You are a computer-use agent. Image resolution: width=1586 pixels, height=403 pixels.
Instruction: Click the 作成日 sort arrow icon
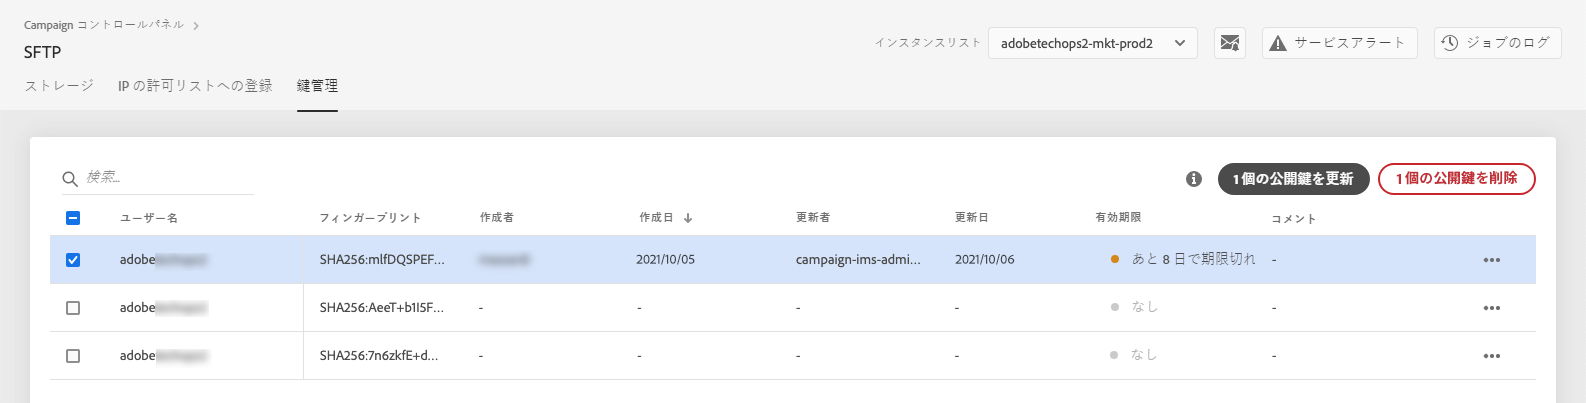click(688, 218)
